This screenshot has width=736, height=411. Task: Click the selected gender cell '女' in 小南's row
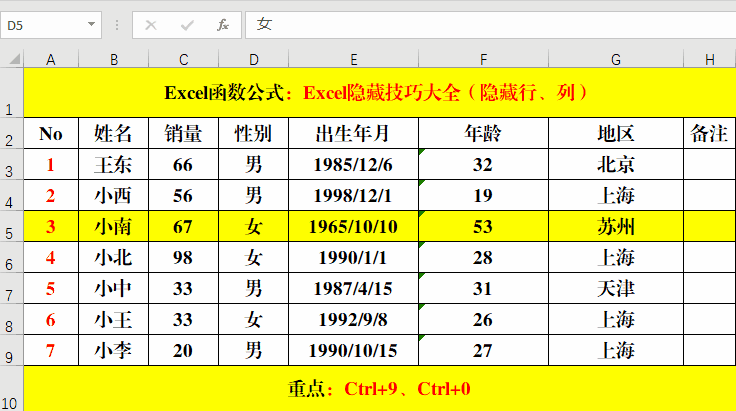(253, 226)
